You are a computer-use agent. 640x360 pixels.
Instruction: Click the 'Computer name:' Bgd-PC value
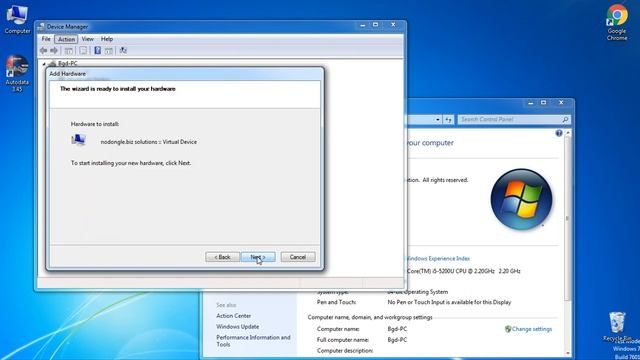(397, 329)
